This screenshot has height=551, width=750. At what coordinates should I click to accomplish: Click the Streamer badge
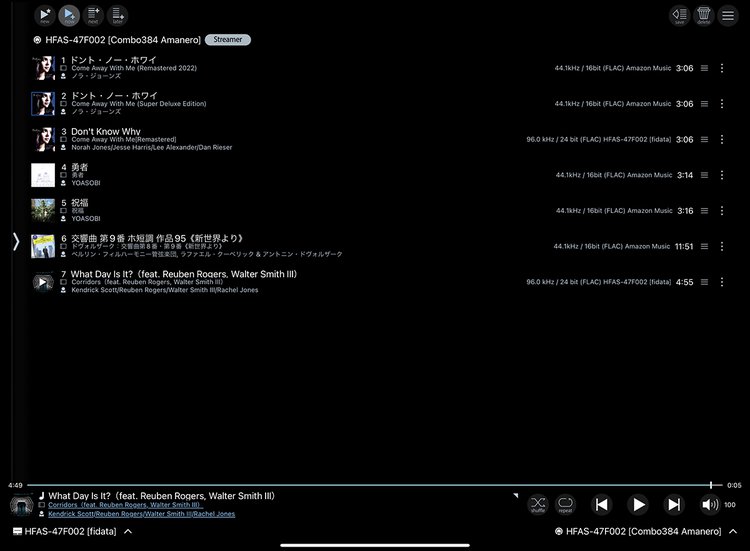pyautogui.click(x=227, y=40)
